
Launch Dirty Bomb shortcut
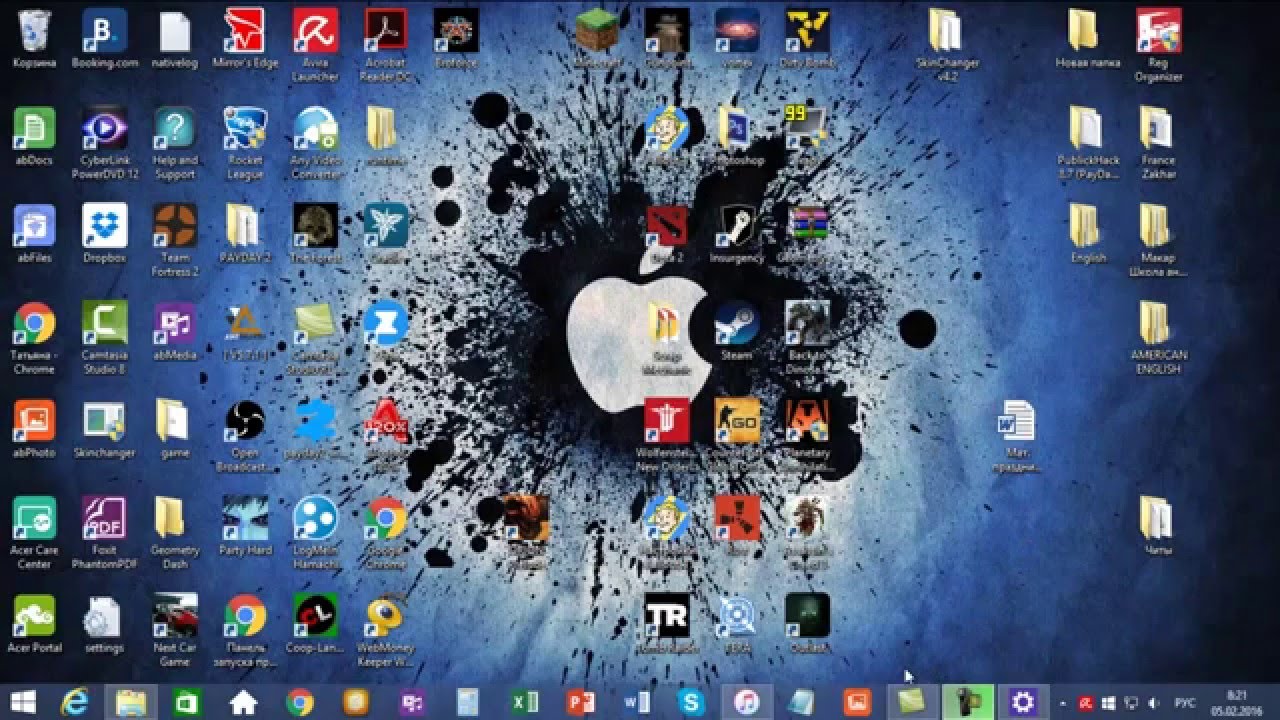(x=807, y=31)
